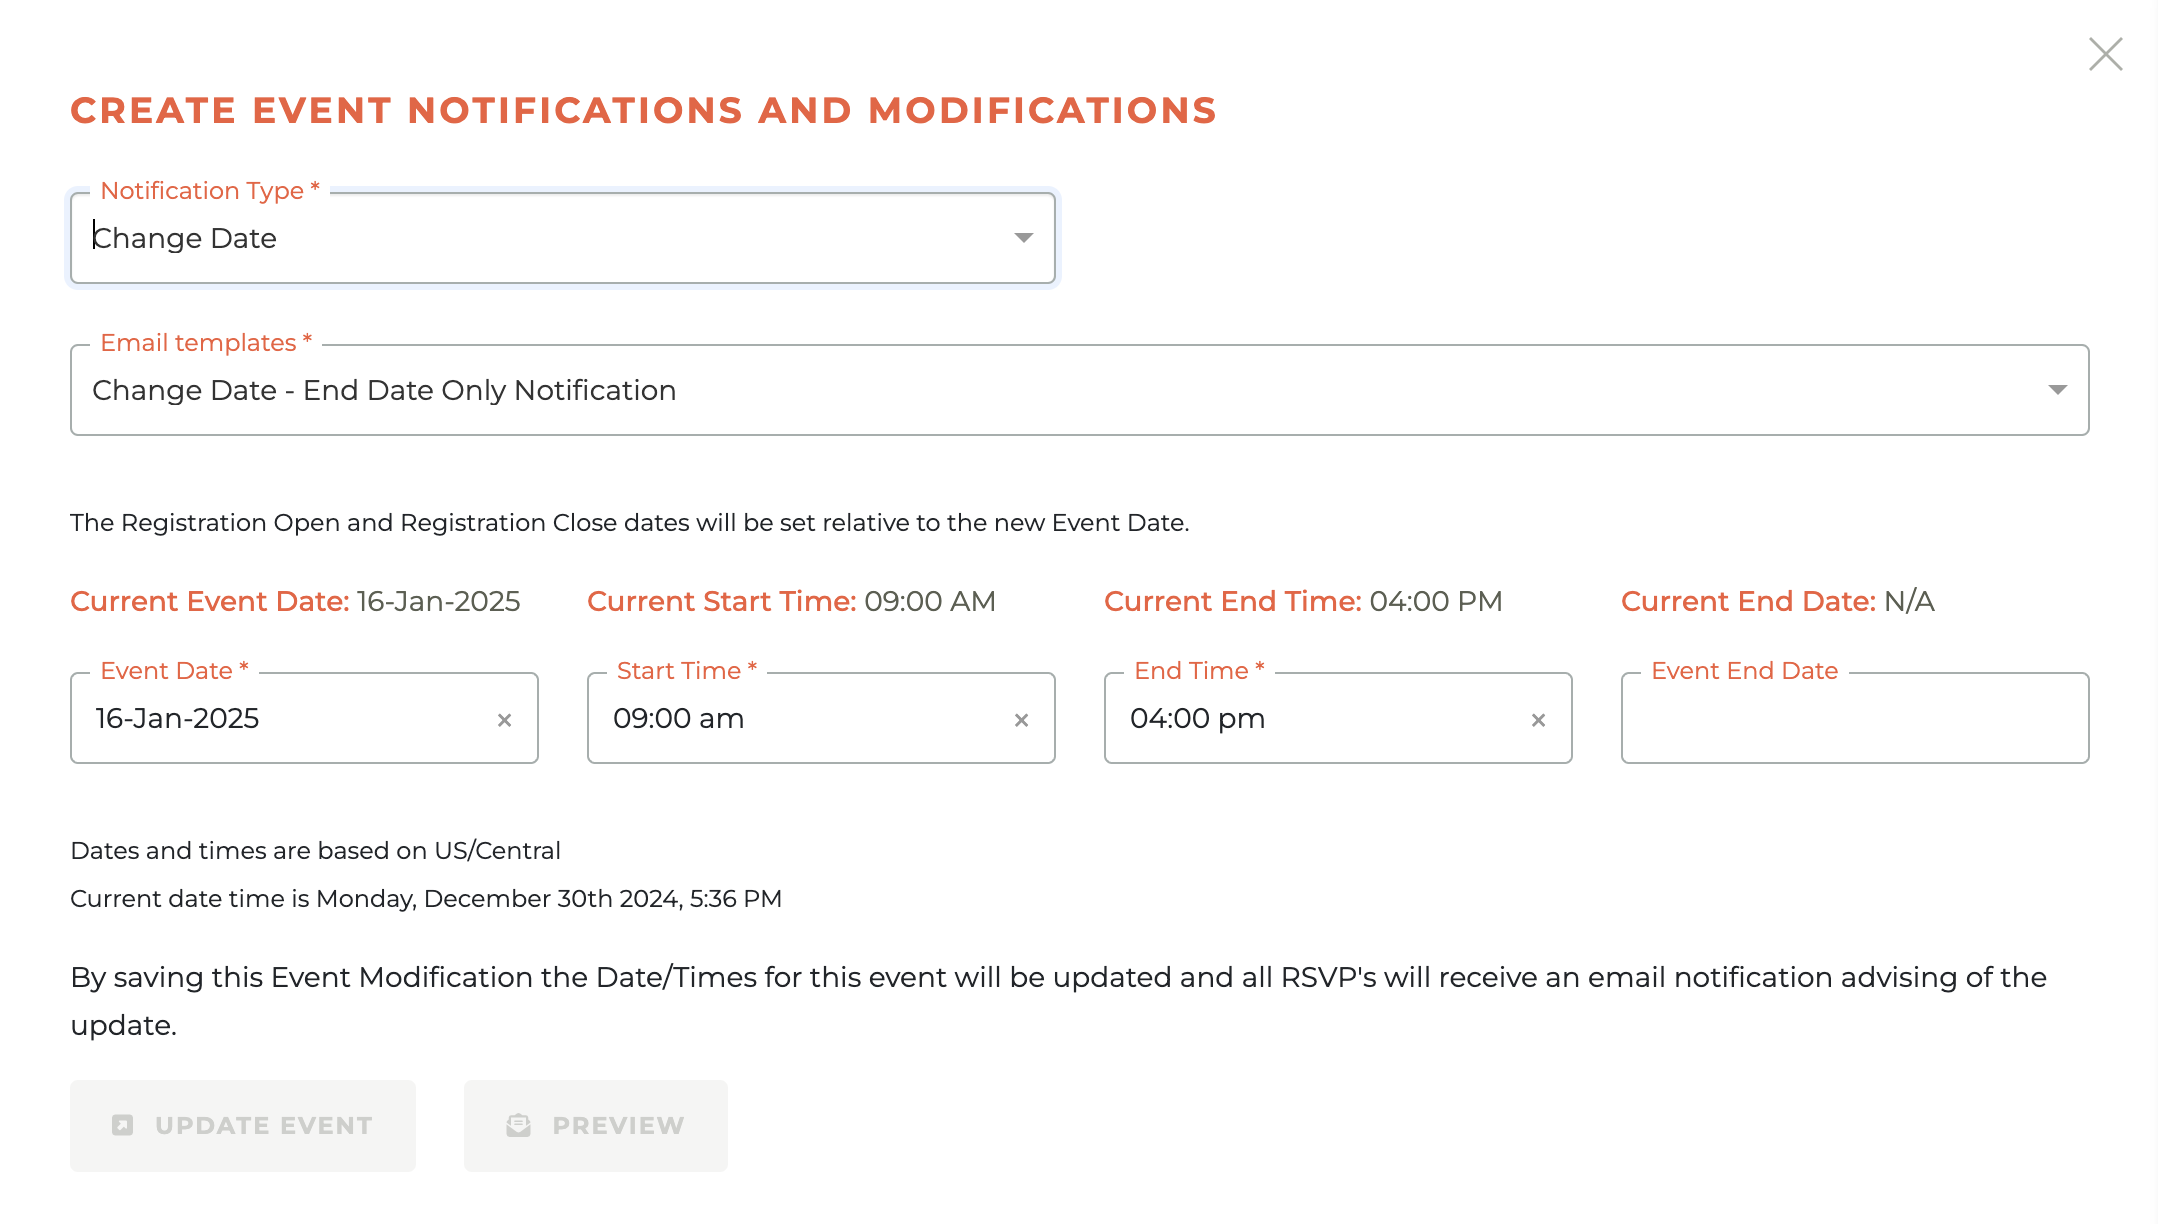Clear the Event Date field value
The height and width of the screenshot is (1224, 2158).
coord(504,720)
